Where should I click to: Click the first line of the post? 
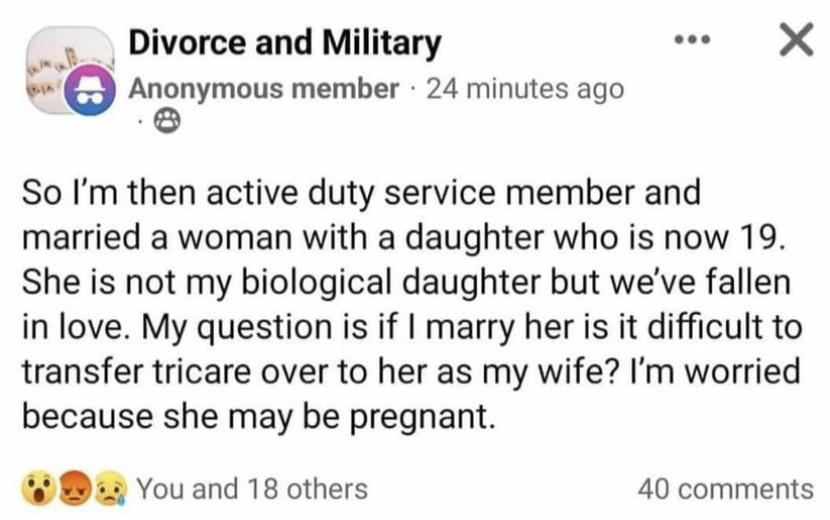pos(362,193)
